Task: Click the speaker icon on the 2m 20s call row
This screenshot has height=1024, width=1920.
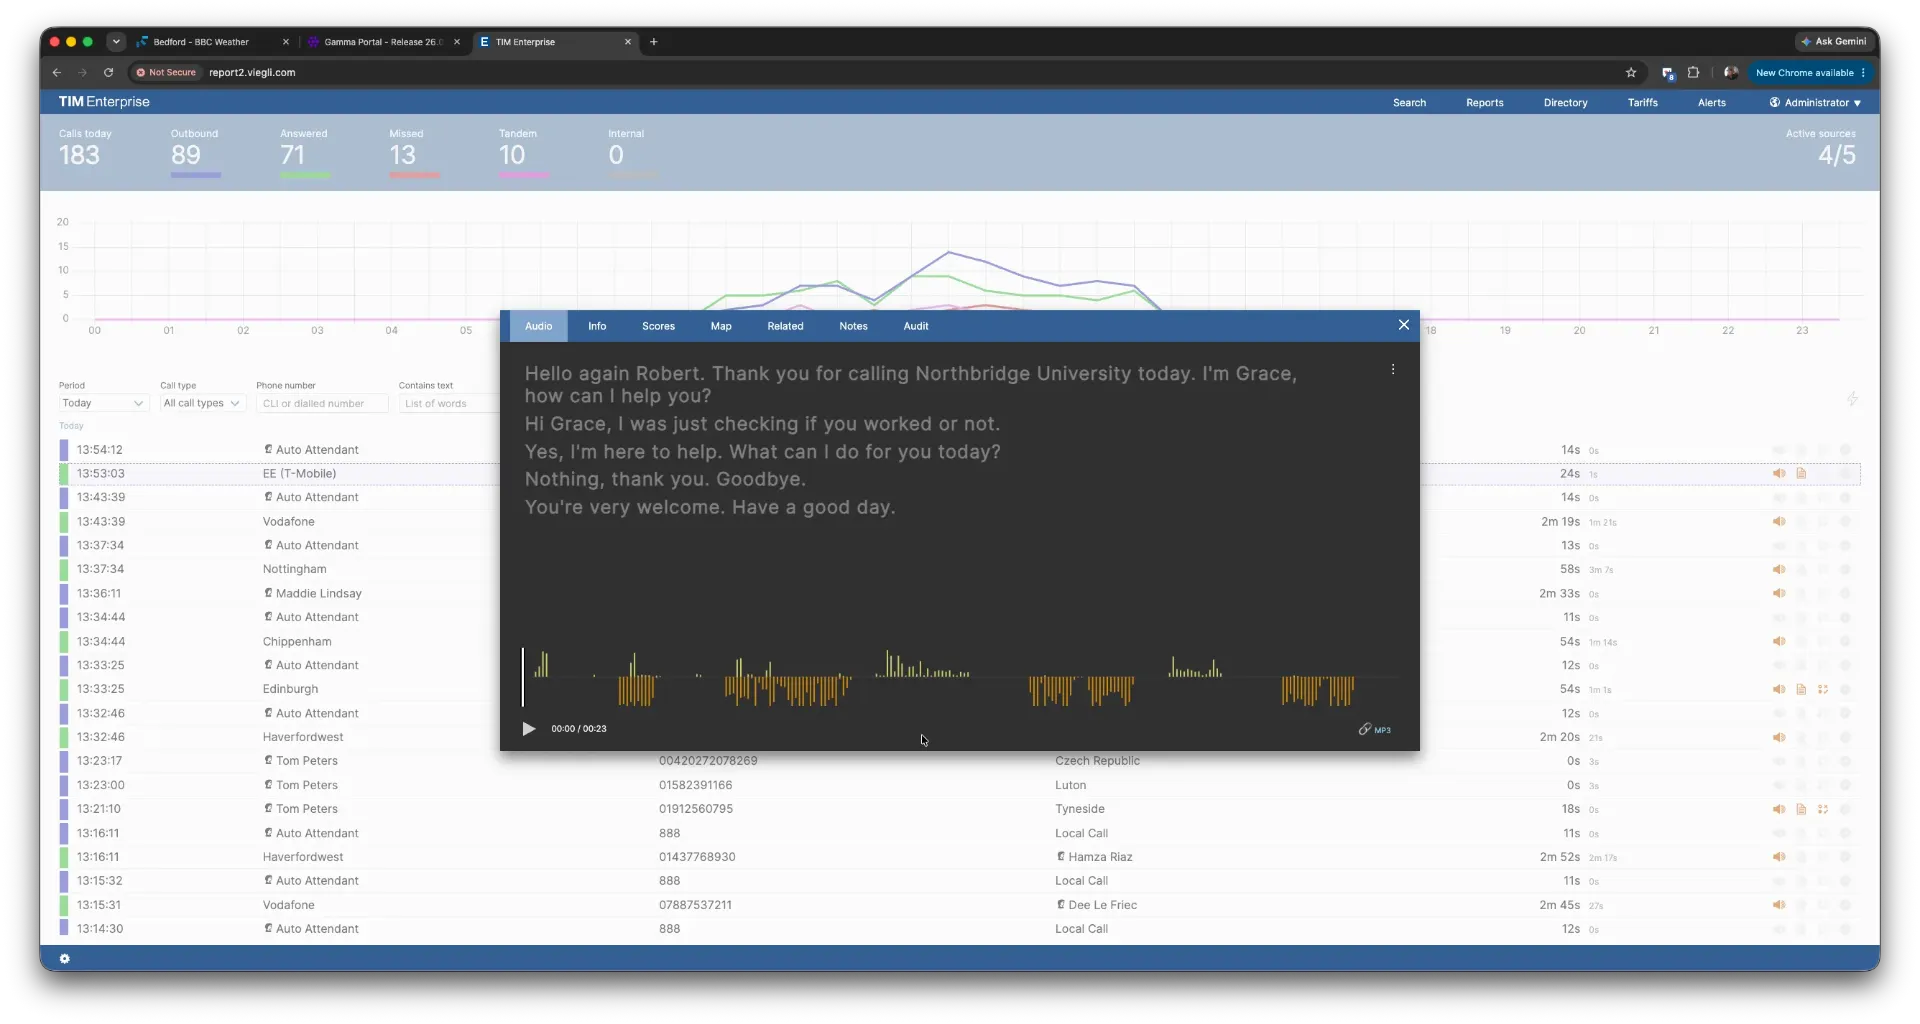Action: [x=1779, y=738]
